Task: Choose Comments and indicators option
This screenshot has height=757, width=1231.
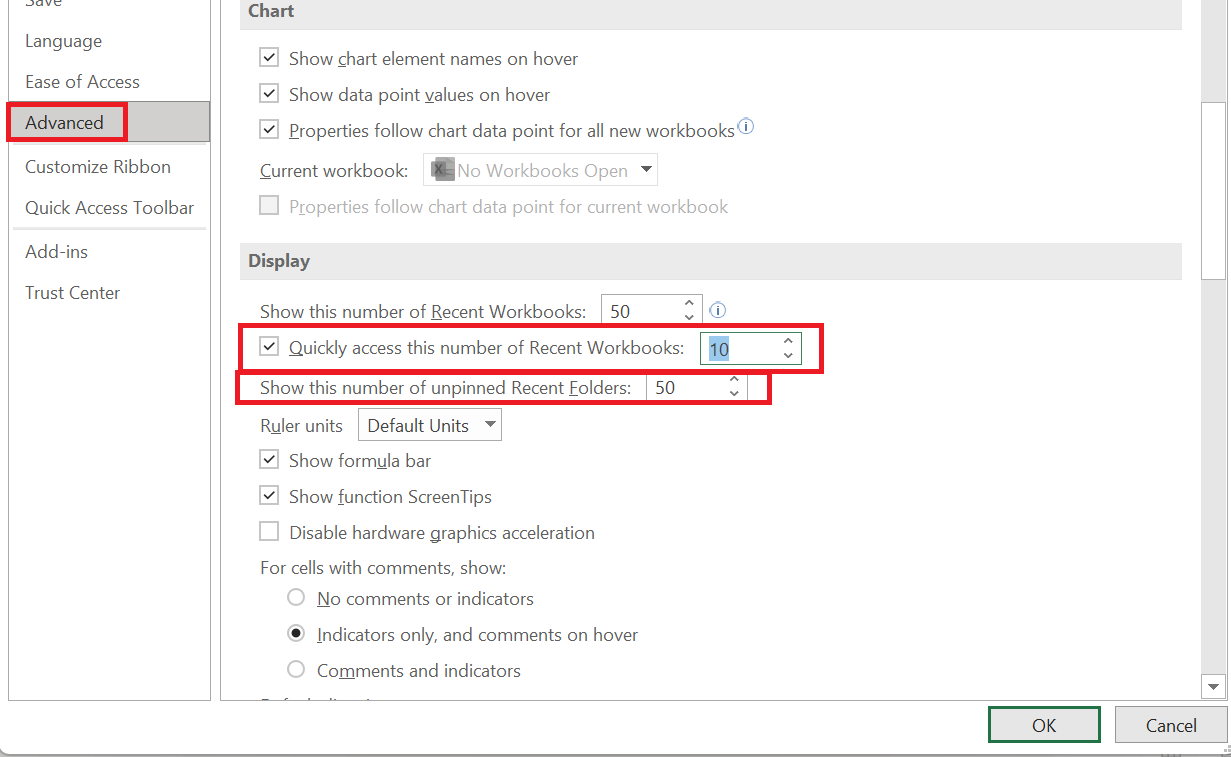Action: pos(296,669)
